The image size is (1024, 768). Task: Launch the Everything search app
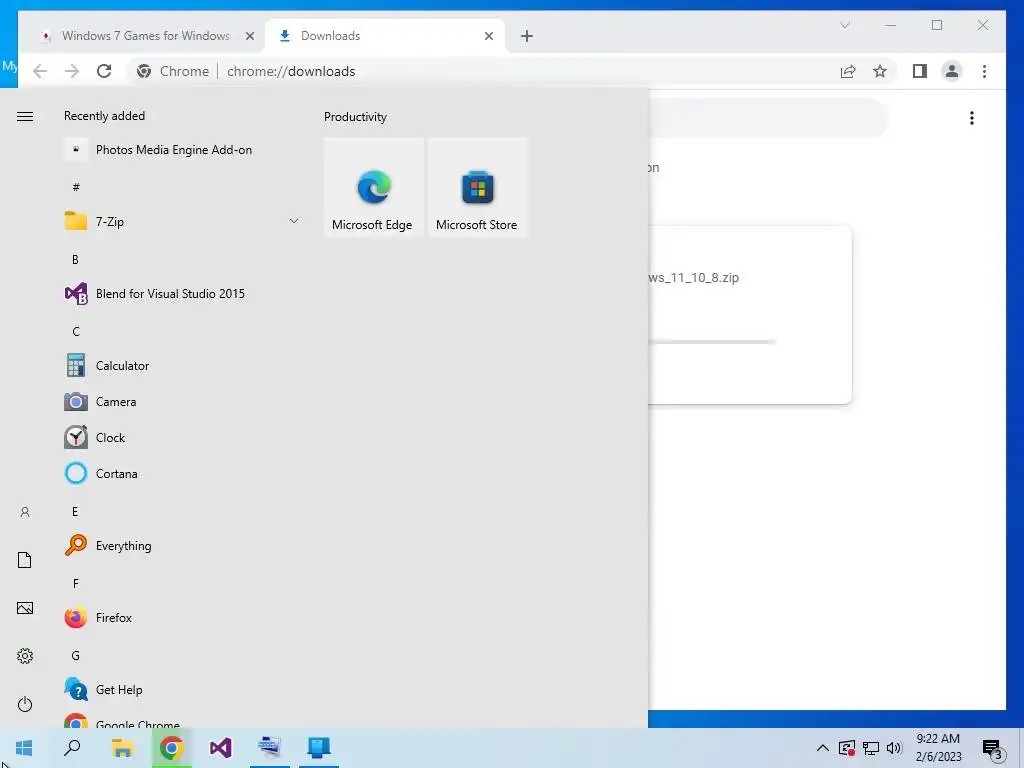[182, 545]
